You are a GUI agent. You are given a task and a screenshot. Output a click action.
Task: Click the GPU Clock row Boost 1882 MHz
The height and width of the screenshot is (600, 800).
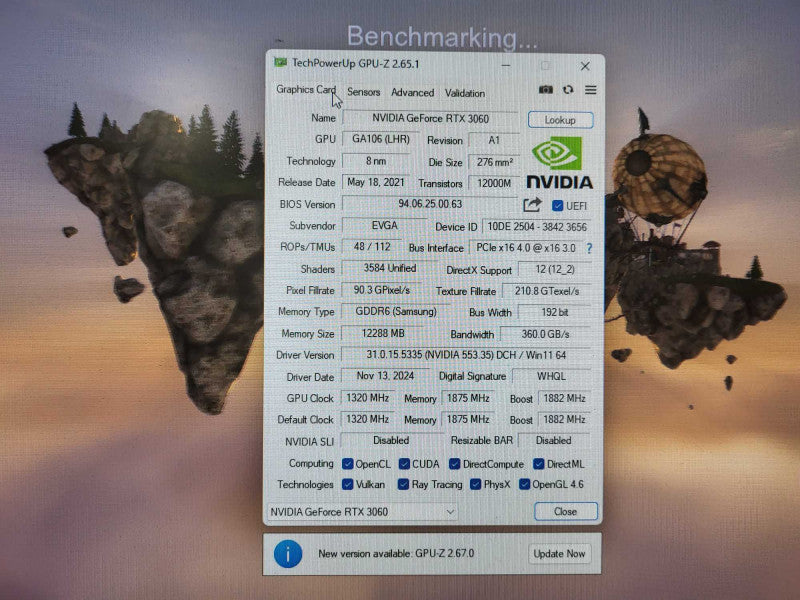pos(564,398)
